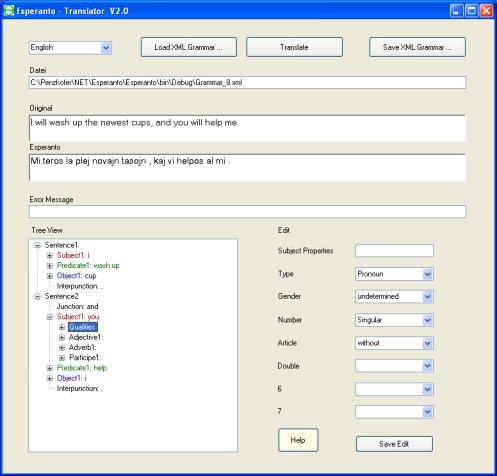Collapse the Subject1: you node
The width and height of the screenshot is (497, 476).
pos(50,317)
